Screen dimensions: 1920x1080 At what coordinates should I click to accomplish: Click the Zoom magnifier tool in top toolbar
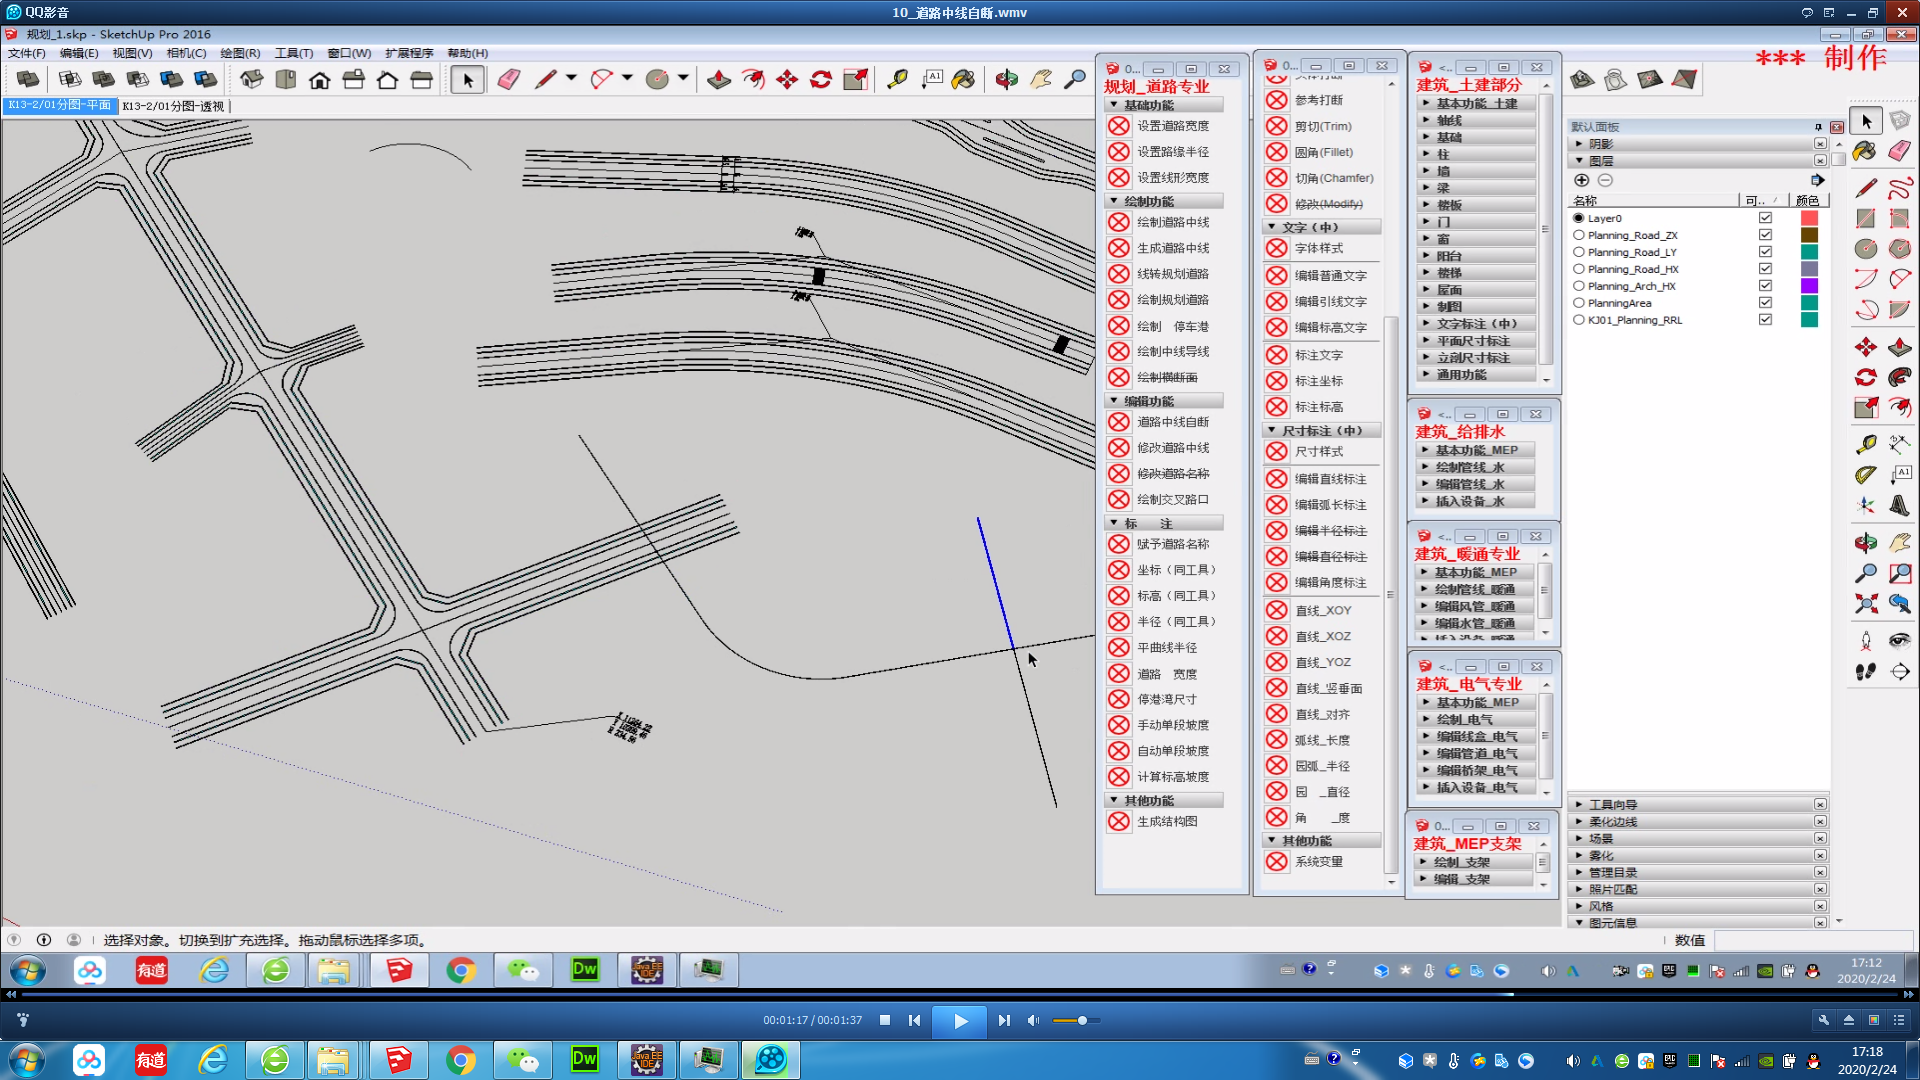point(1075,80)
